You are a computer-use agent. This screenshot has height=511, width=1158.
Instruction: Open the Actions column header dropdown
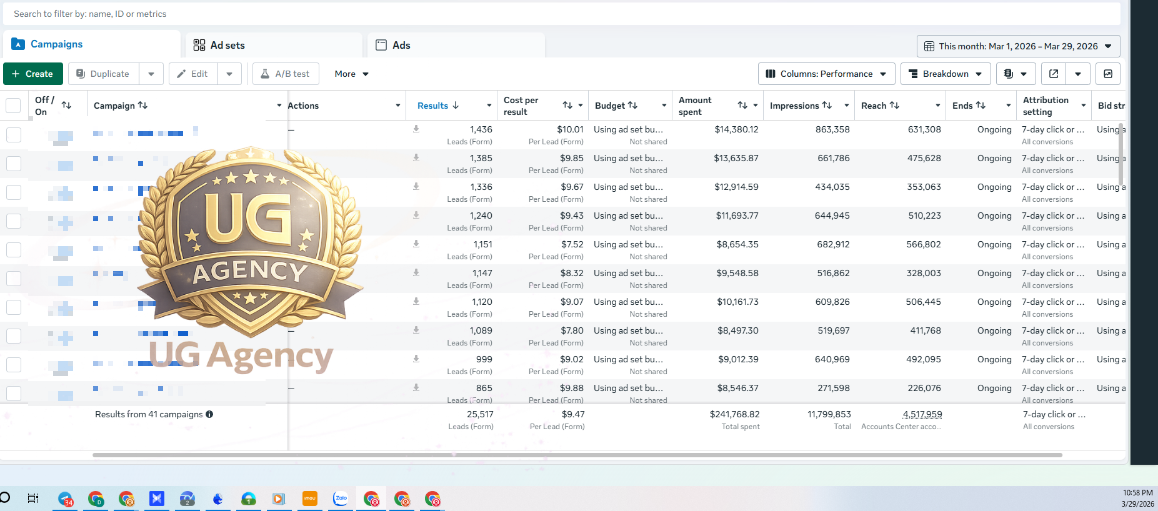pyautogui.click(x=398, y=106)
